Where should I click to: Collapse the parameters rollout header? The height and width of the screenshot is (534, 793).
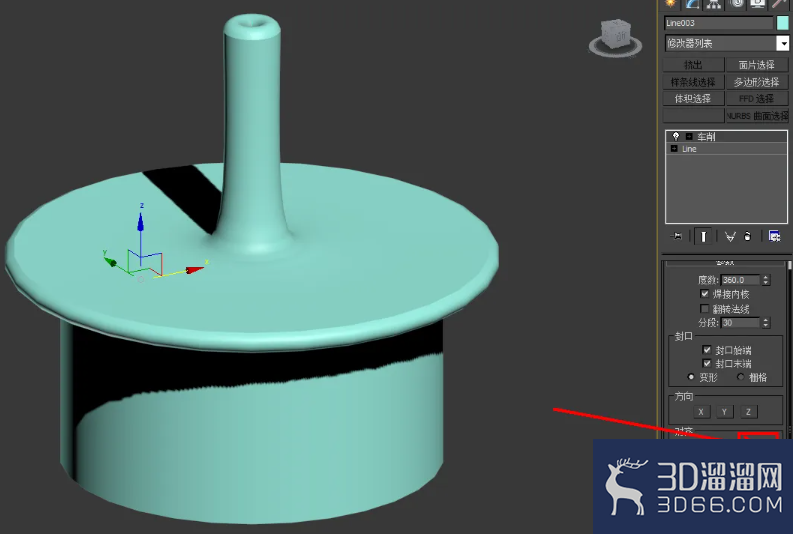pyautogui.click(x=725, y=263)
